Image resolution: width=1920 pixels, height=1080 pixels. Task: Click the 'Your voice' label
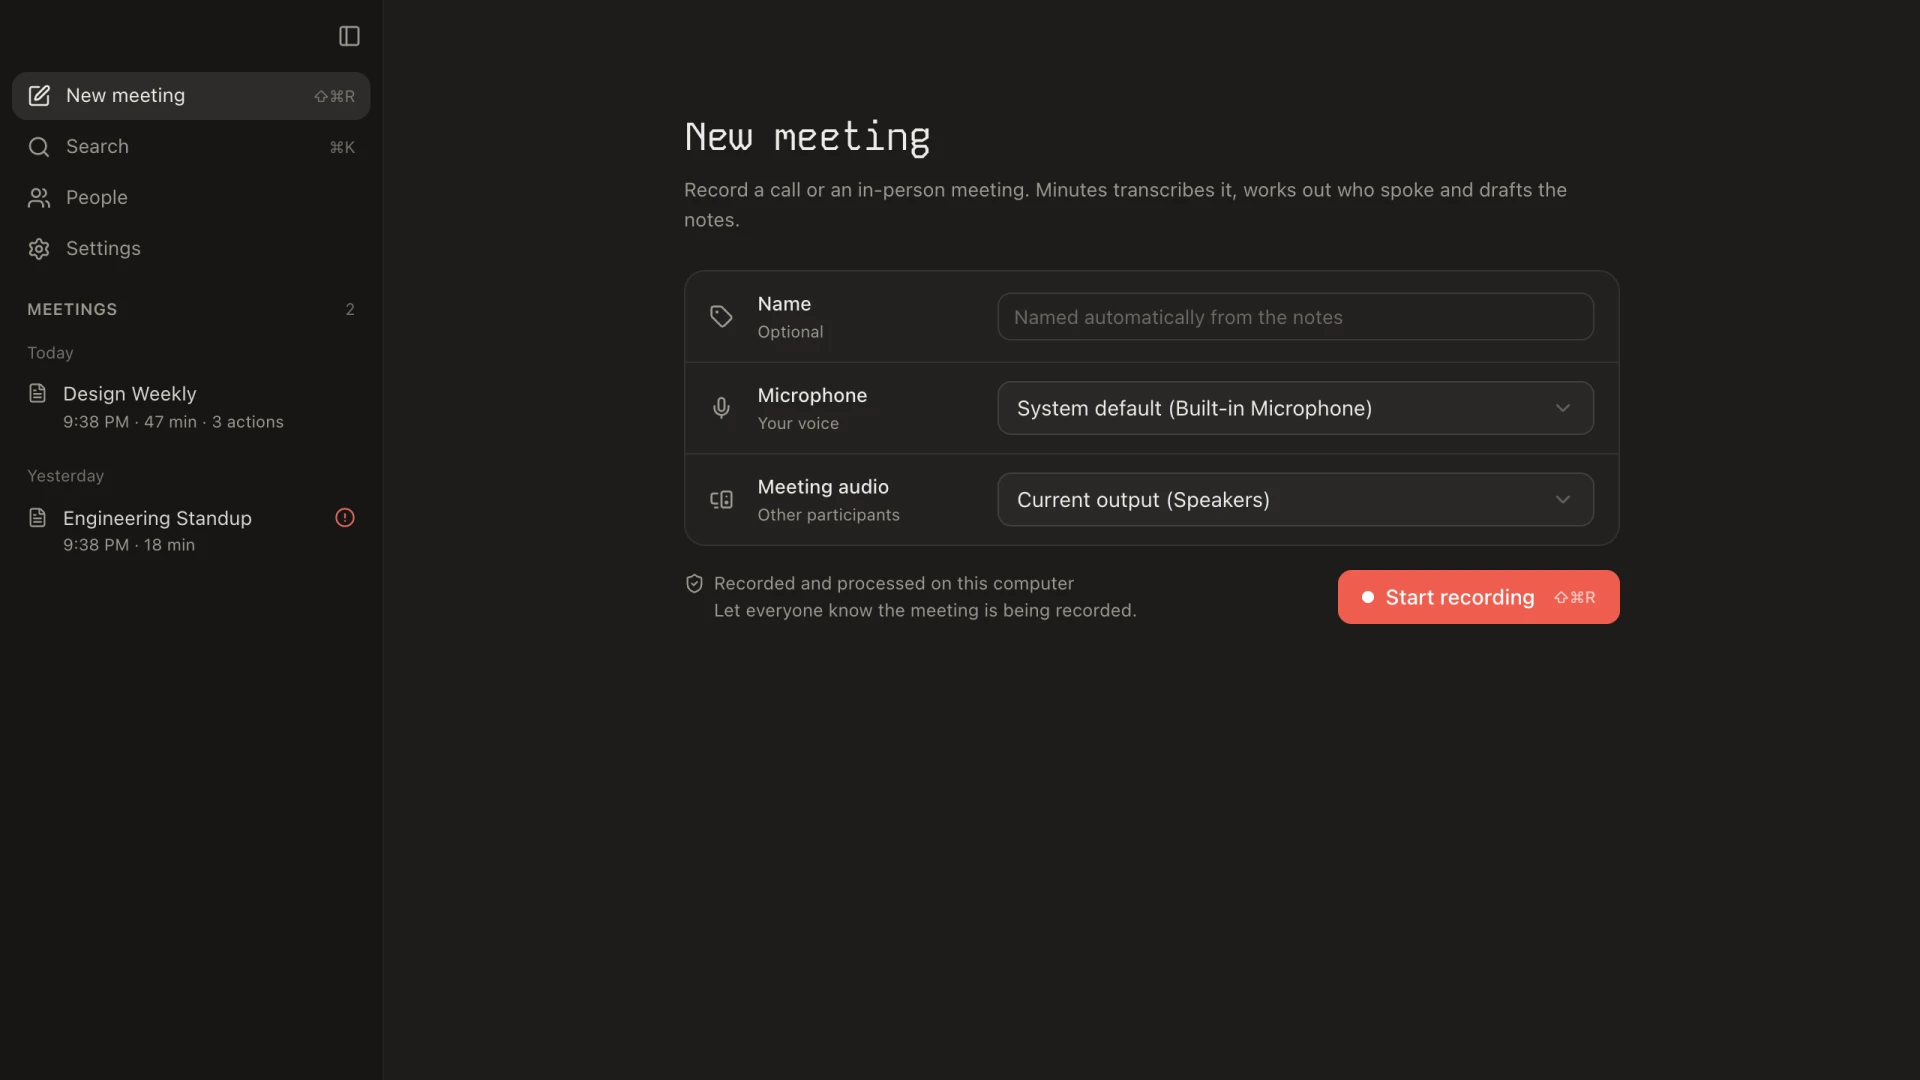pyautogui.click(x=798, y=424)
